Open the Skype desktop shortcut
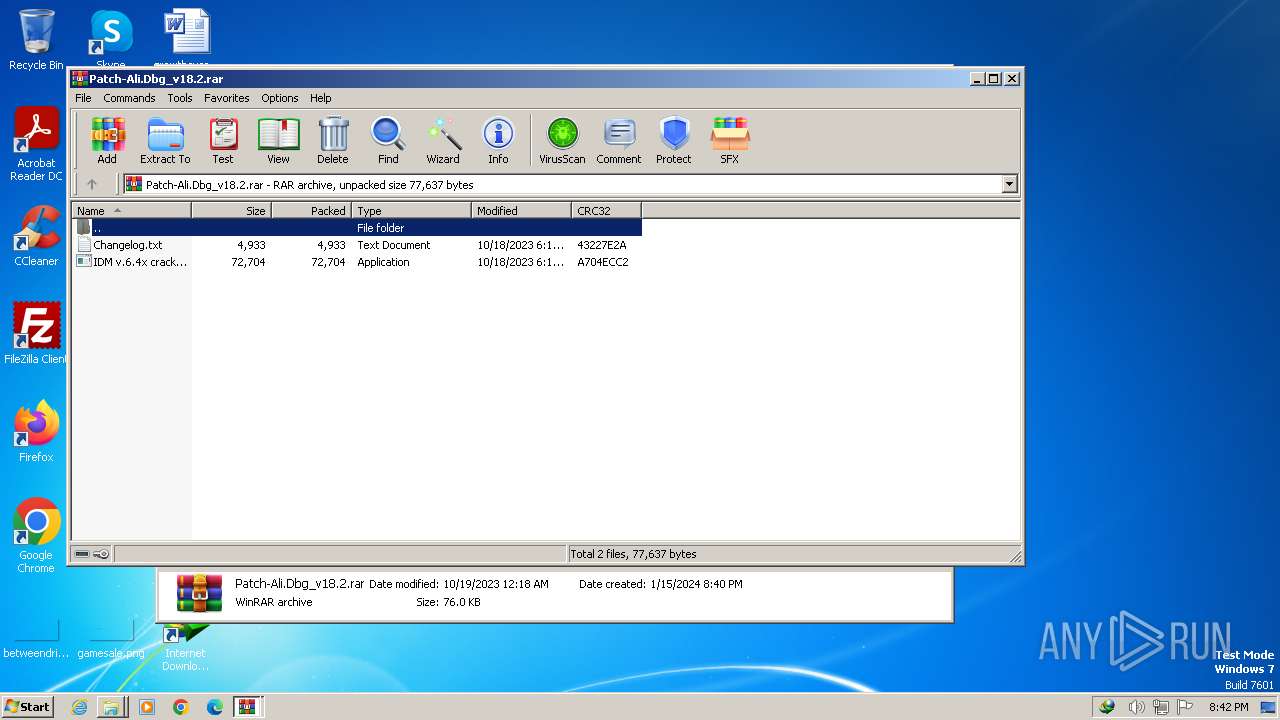Viewport: 1280px width, 720px height. click(x=111, y=38)
